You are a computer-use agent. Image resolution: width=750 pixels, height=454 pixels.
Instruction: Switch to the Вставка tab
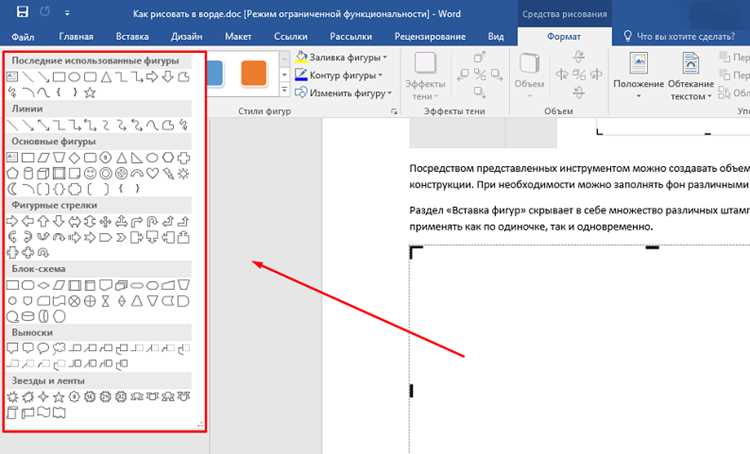tap(132, 36)
